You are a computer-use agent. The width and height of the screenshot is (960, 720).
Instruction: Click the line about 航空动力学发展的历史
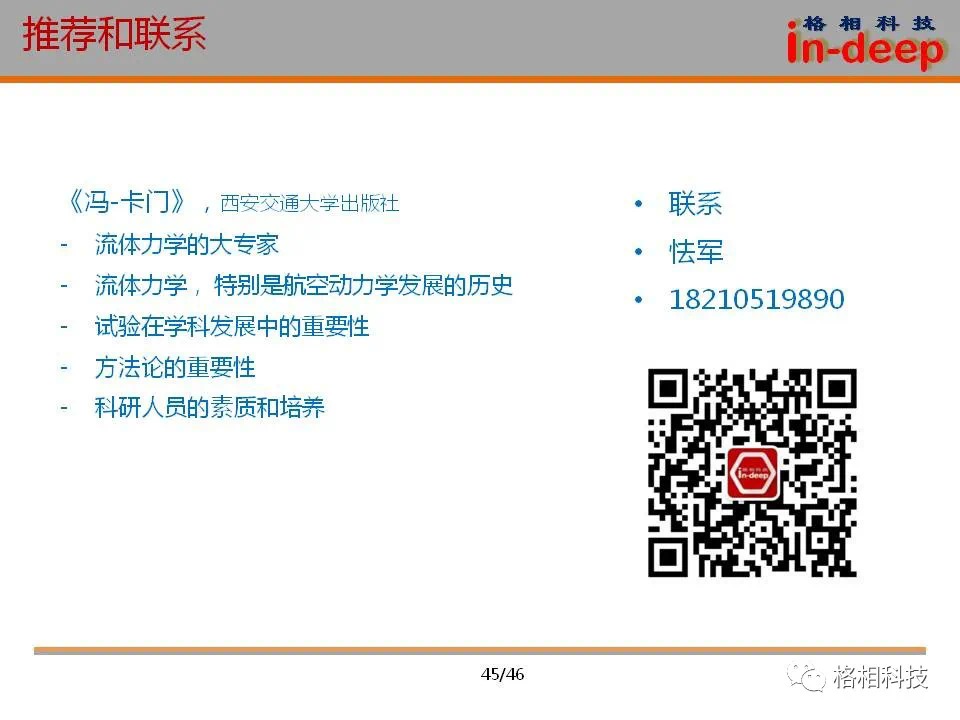click(303, 285)
